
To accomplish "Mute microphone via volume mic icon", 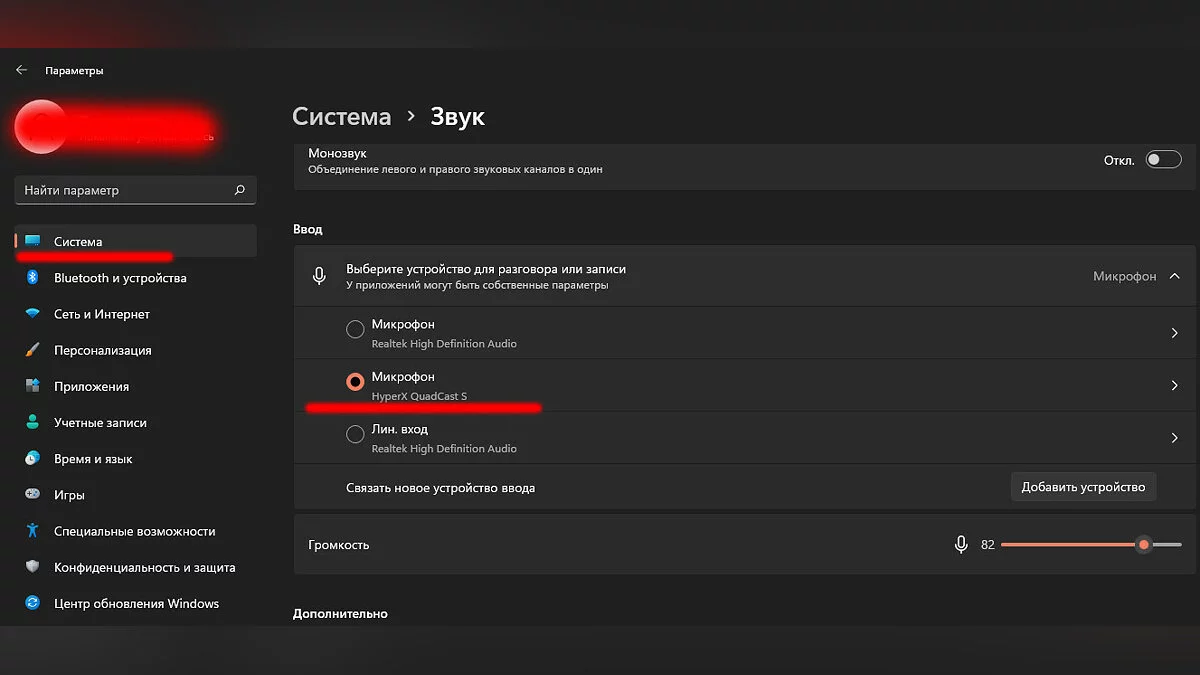I will [x=961, y=545].
